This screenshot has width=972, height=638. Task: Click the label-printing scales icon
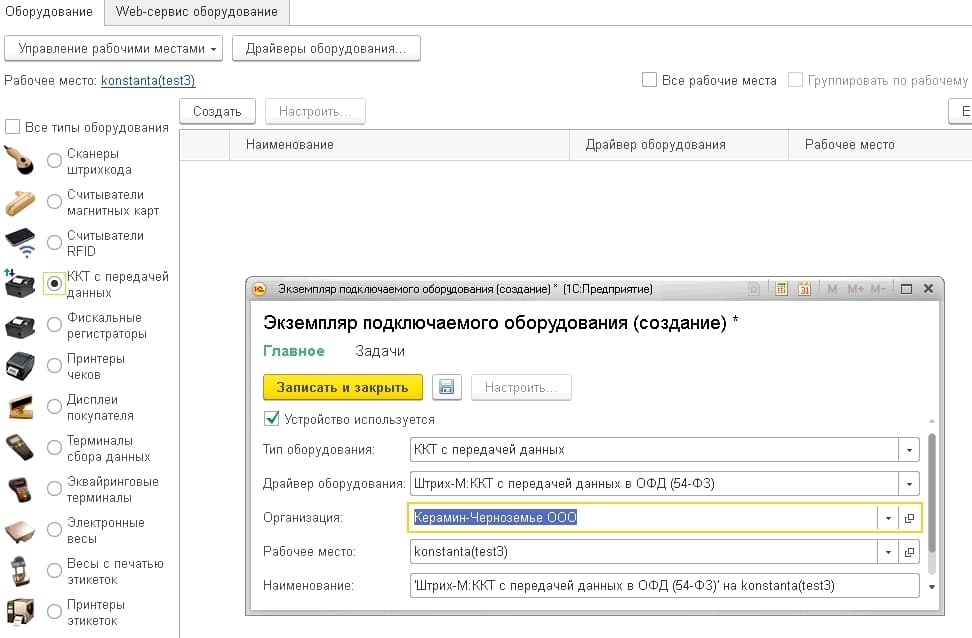click(20, 571)
